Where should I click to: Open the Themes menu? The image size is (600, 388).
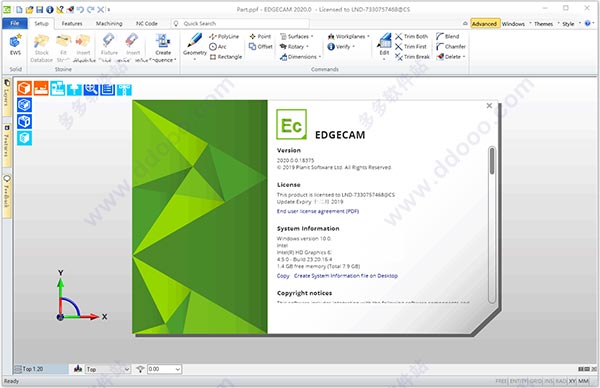(543, 24)
